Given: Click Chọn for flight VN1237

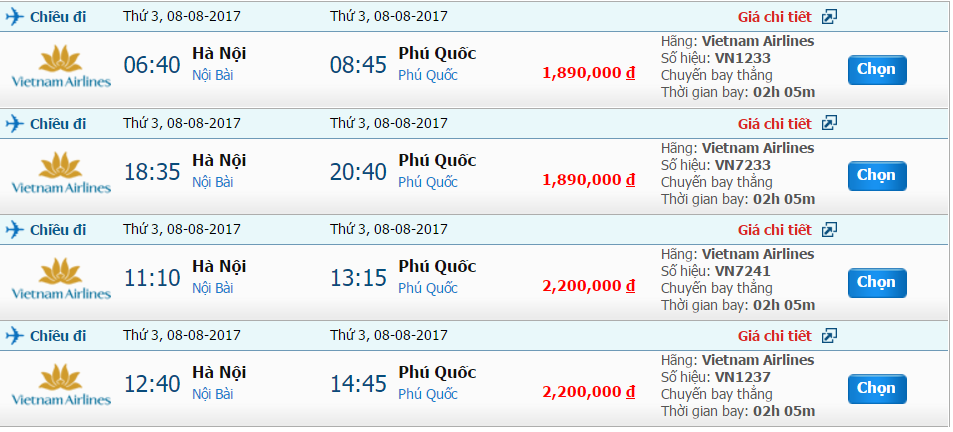Looking at the screenshot, I should coord(876,388).
